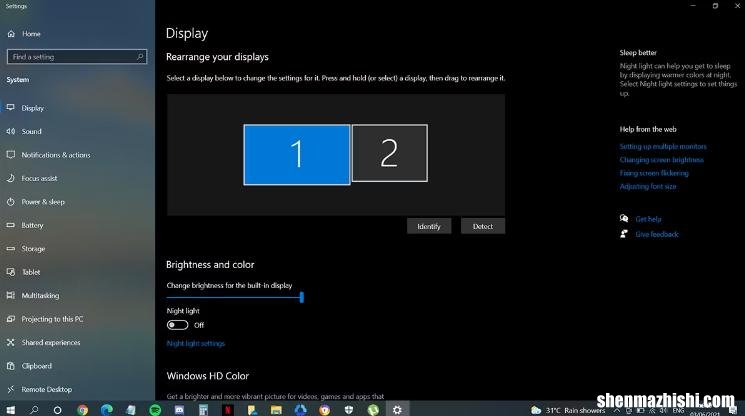Open Calculator from taskbar

point(203,410)
